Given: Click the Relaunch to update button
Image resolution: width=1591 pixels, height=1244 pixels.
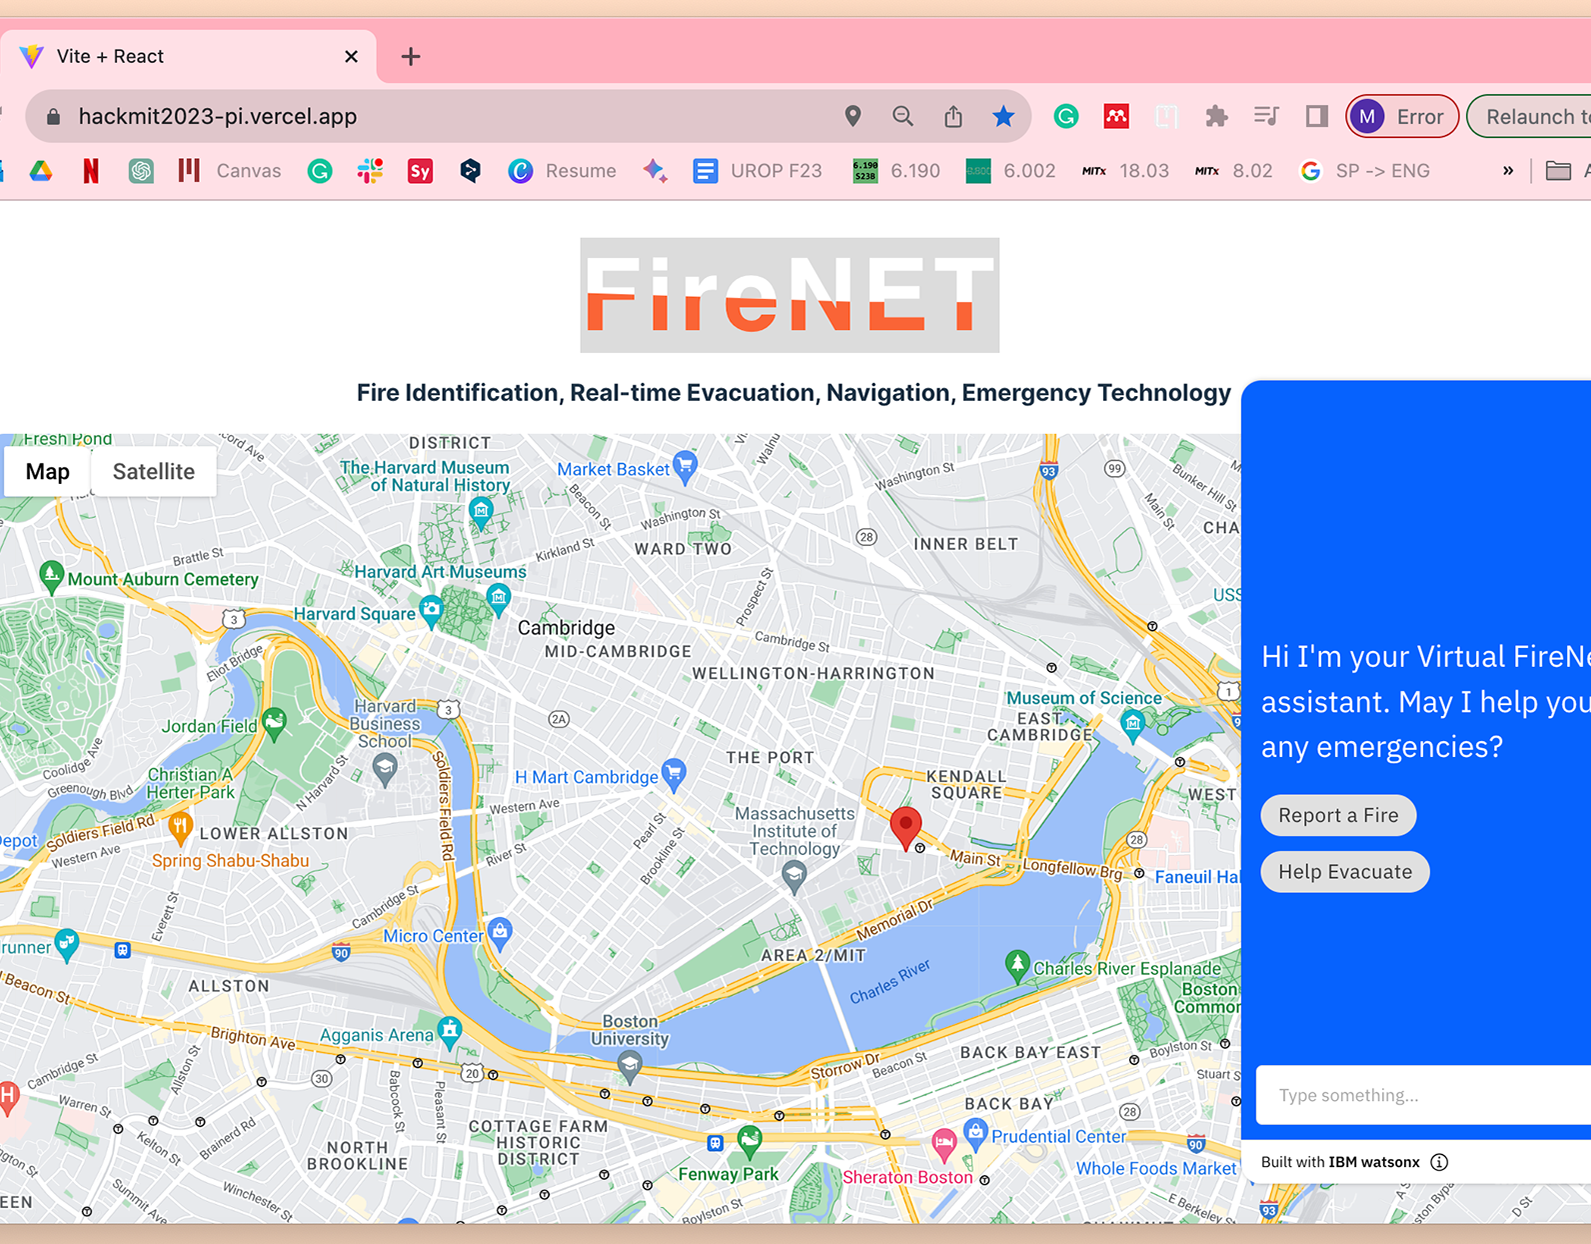Looking at the screenshot, I should pyautogui.click(x=1529, y=117).
